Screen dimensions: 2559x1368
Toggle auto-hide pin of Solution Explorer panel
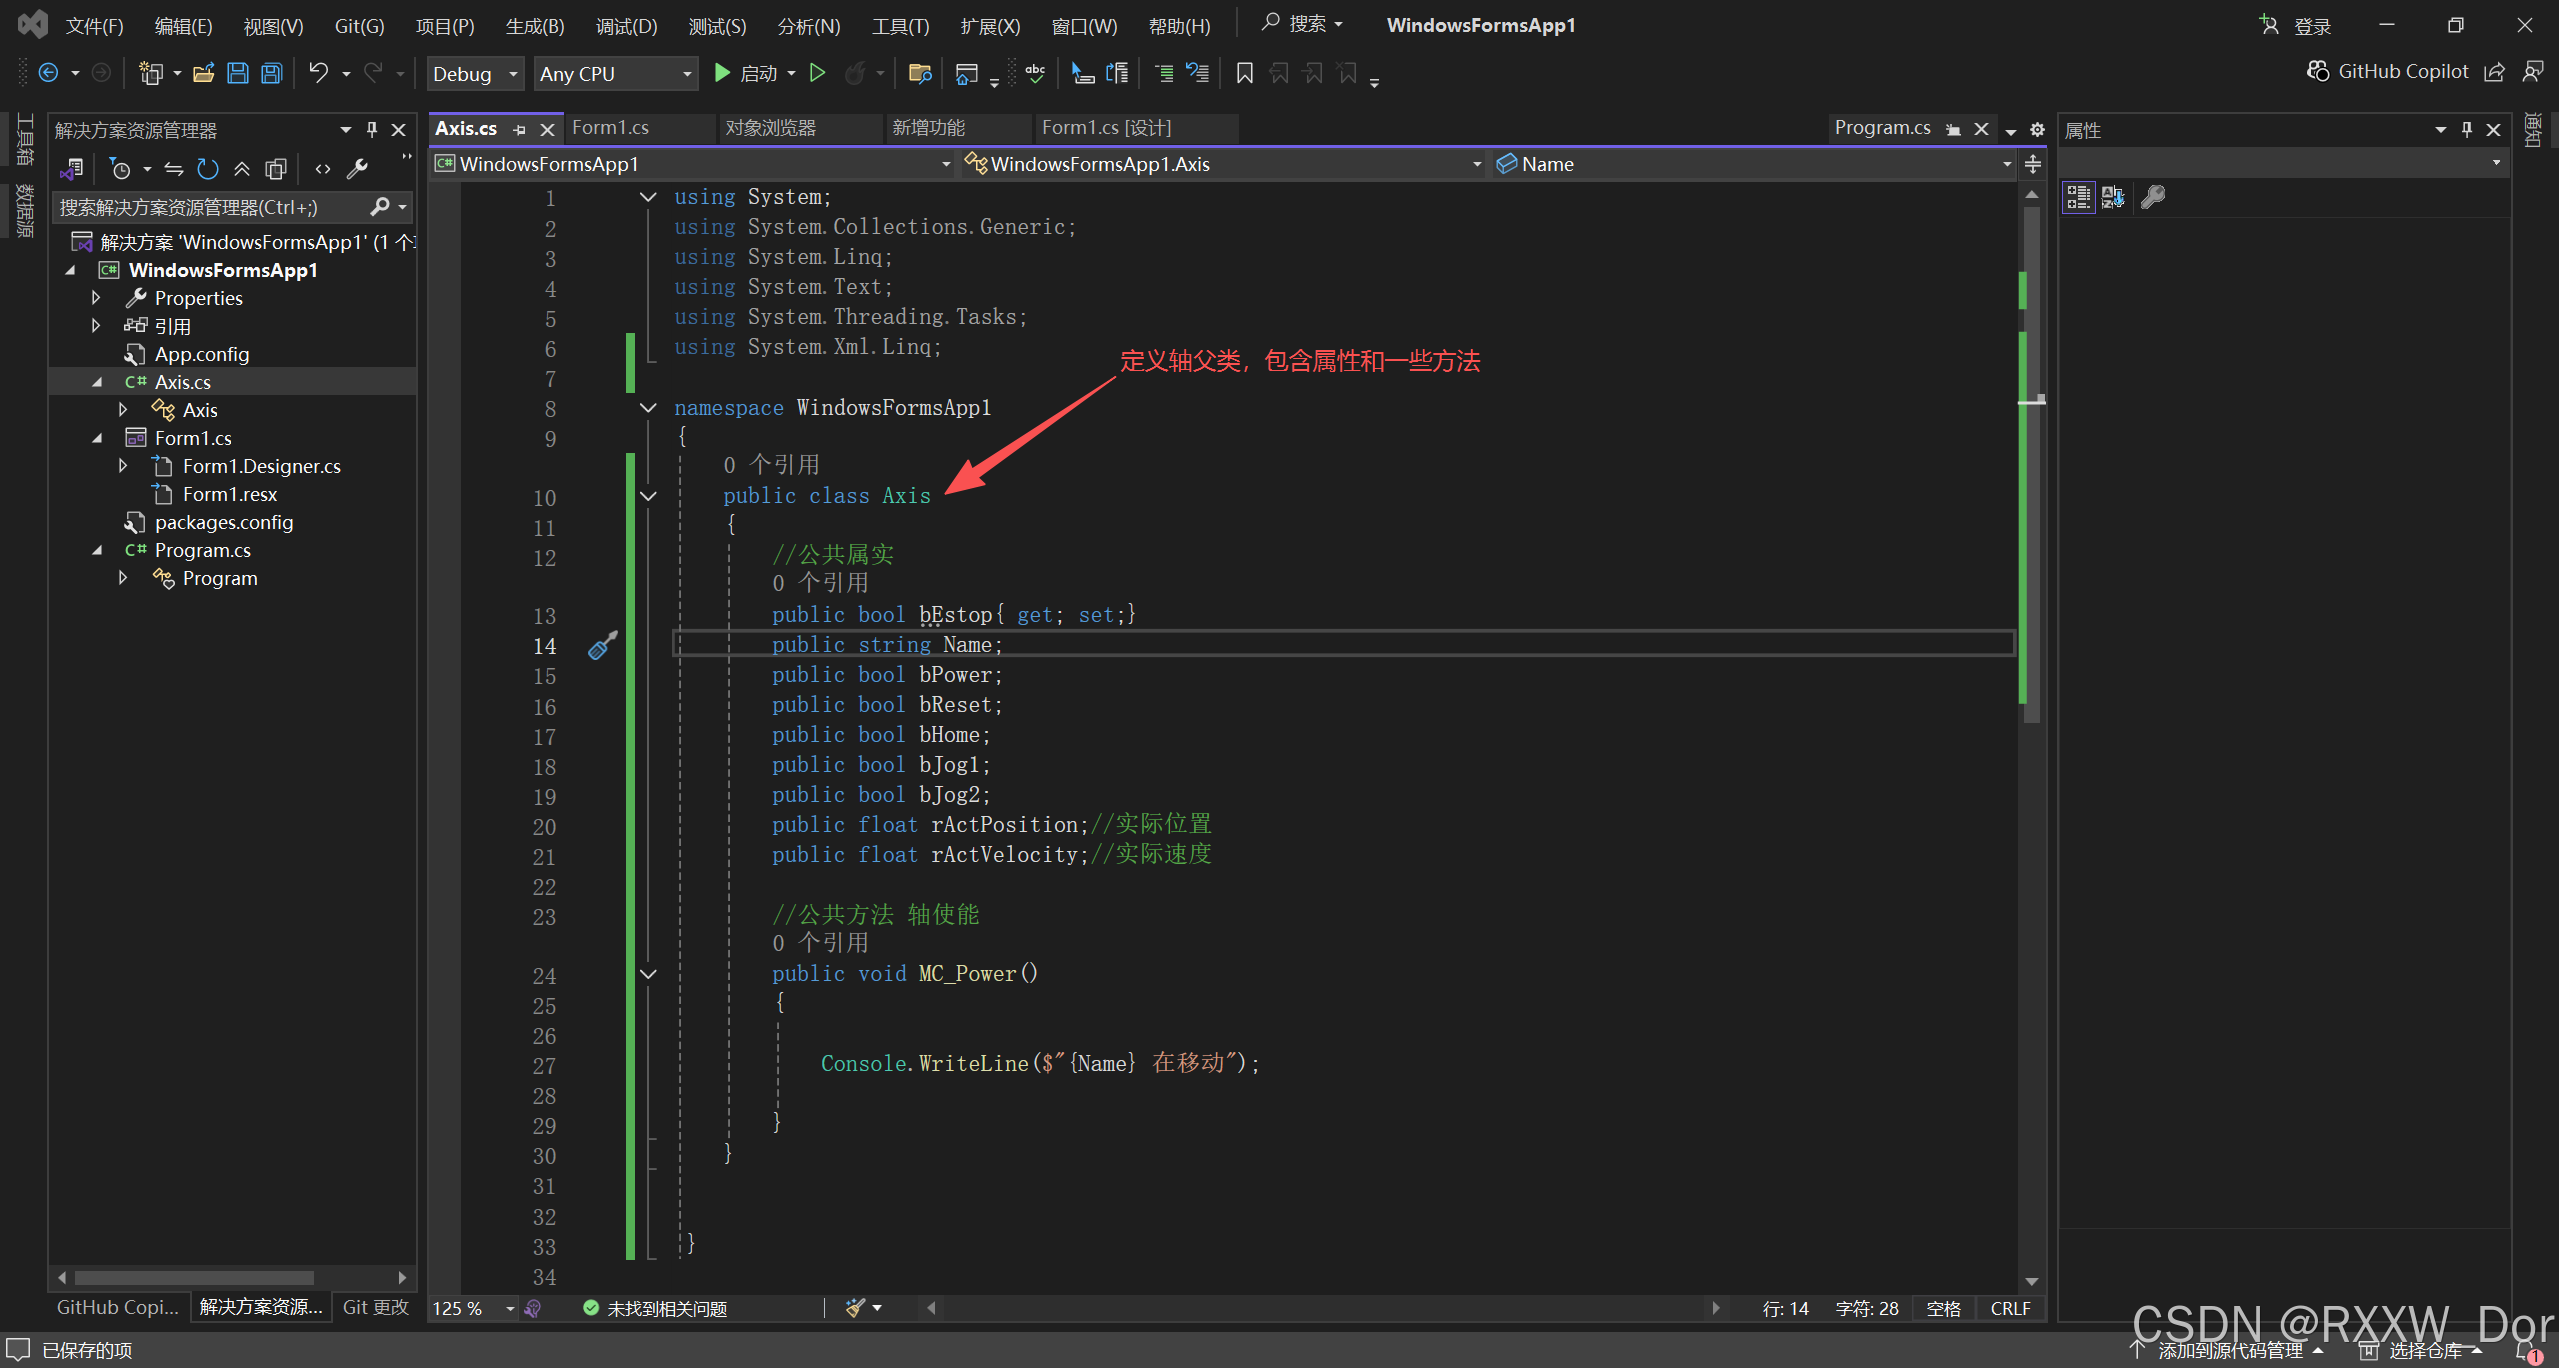coord(372,130)
